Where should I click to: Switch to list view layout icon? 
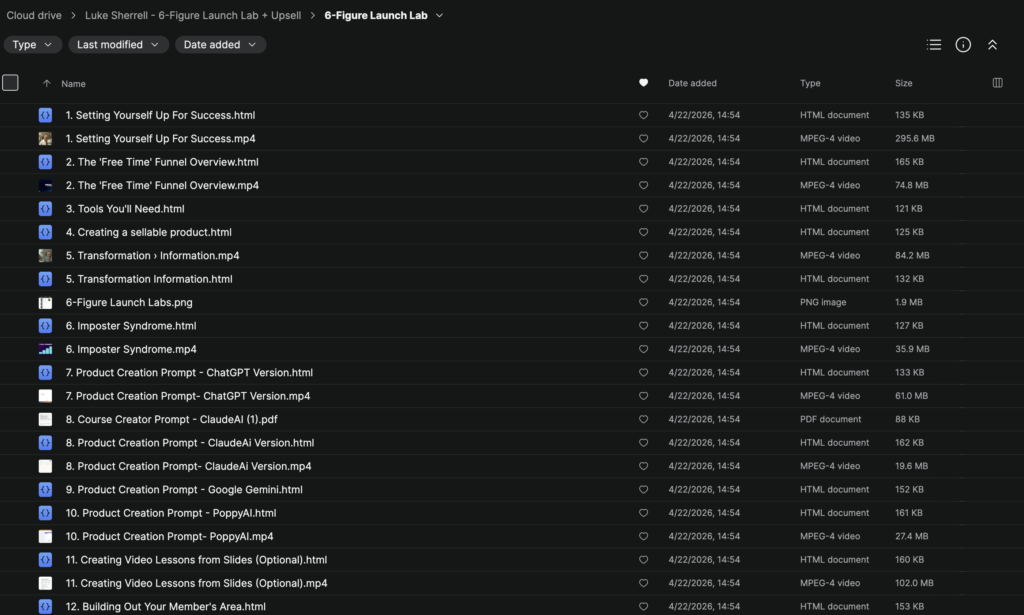pos(934,45)
